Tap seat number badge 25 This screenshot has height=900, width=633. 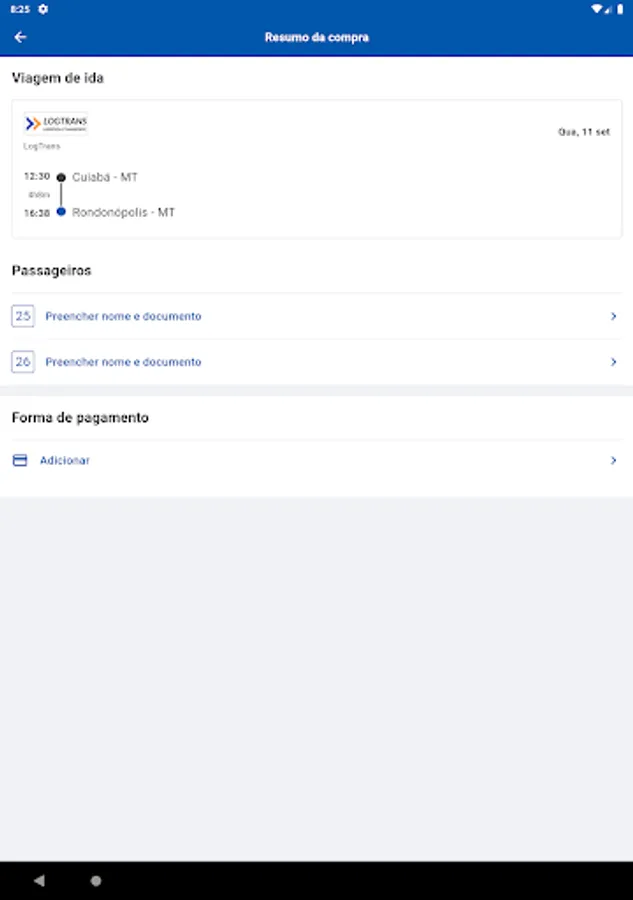pos(23,316)
